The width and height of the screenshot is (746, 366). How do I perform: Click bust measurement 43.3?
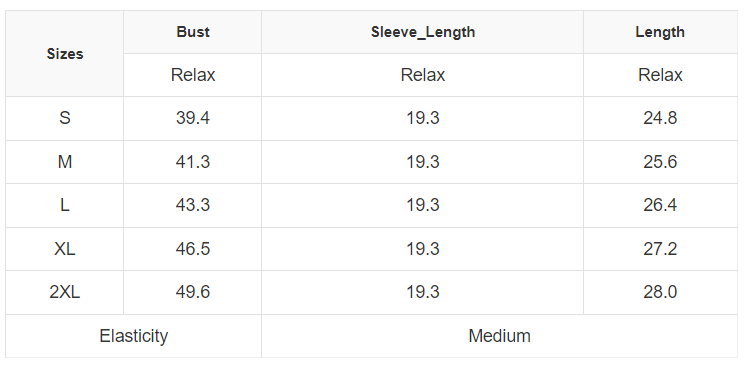(193, 205)
